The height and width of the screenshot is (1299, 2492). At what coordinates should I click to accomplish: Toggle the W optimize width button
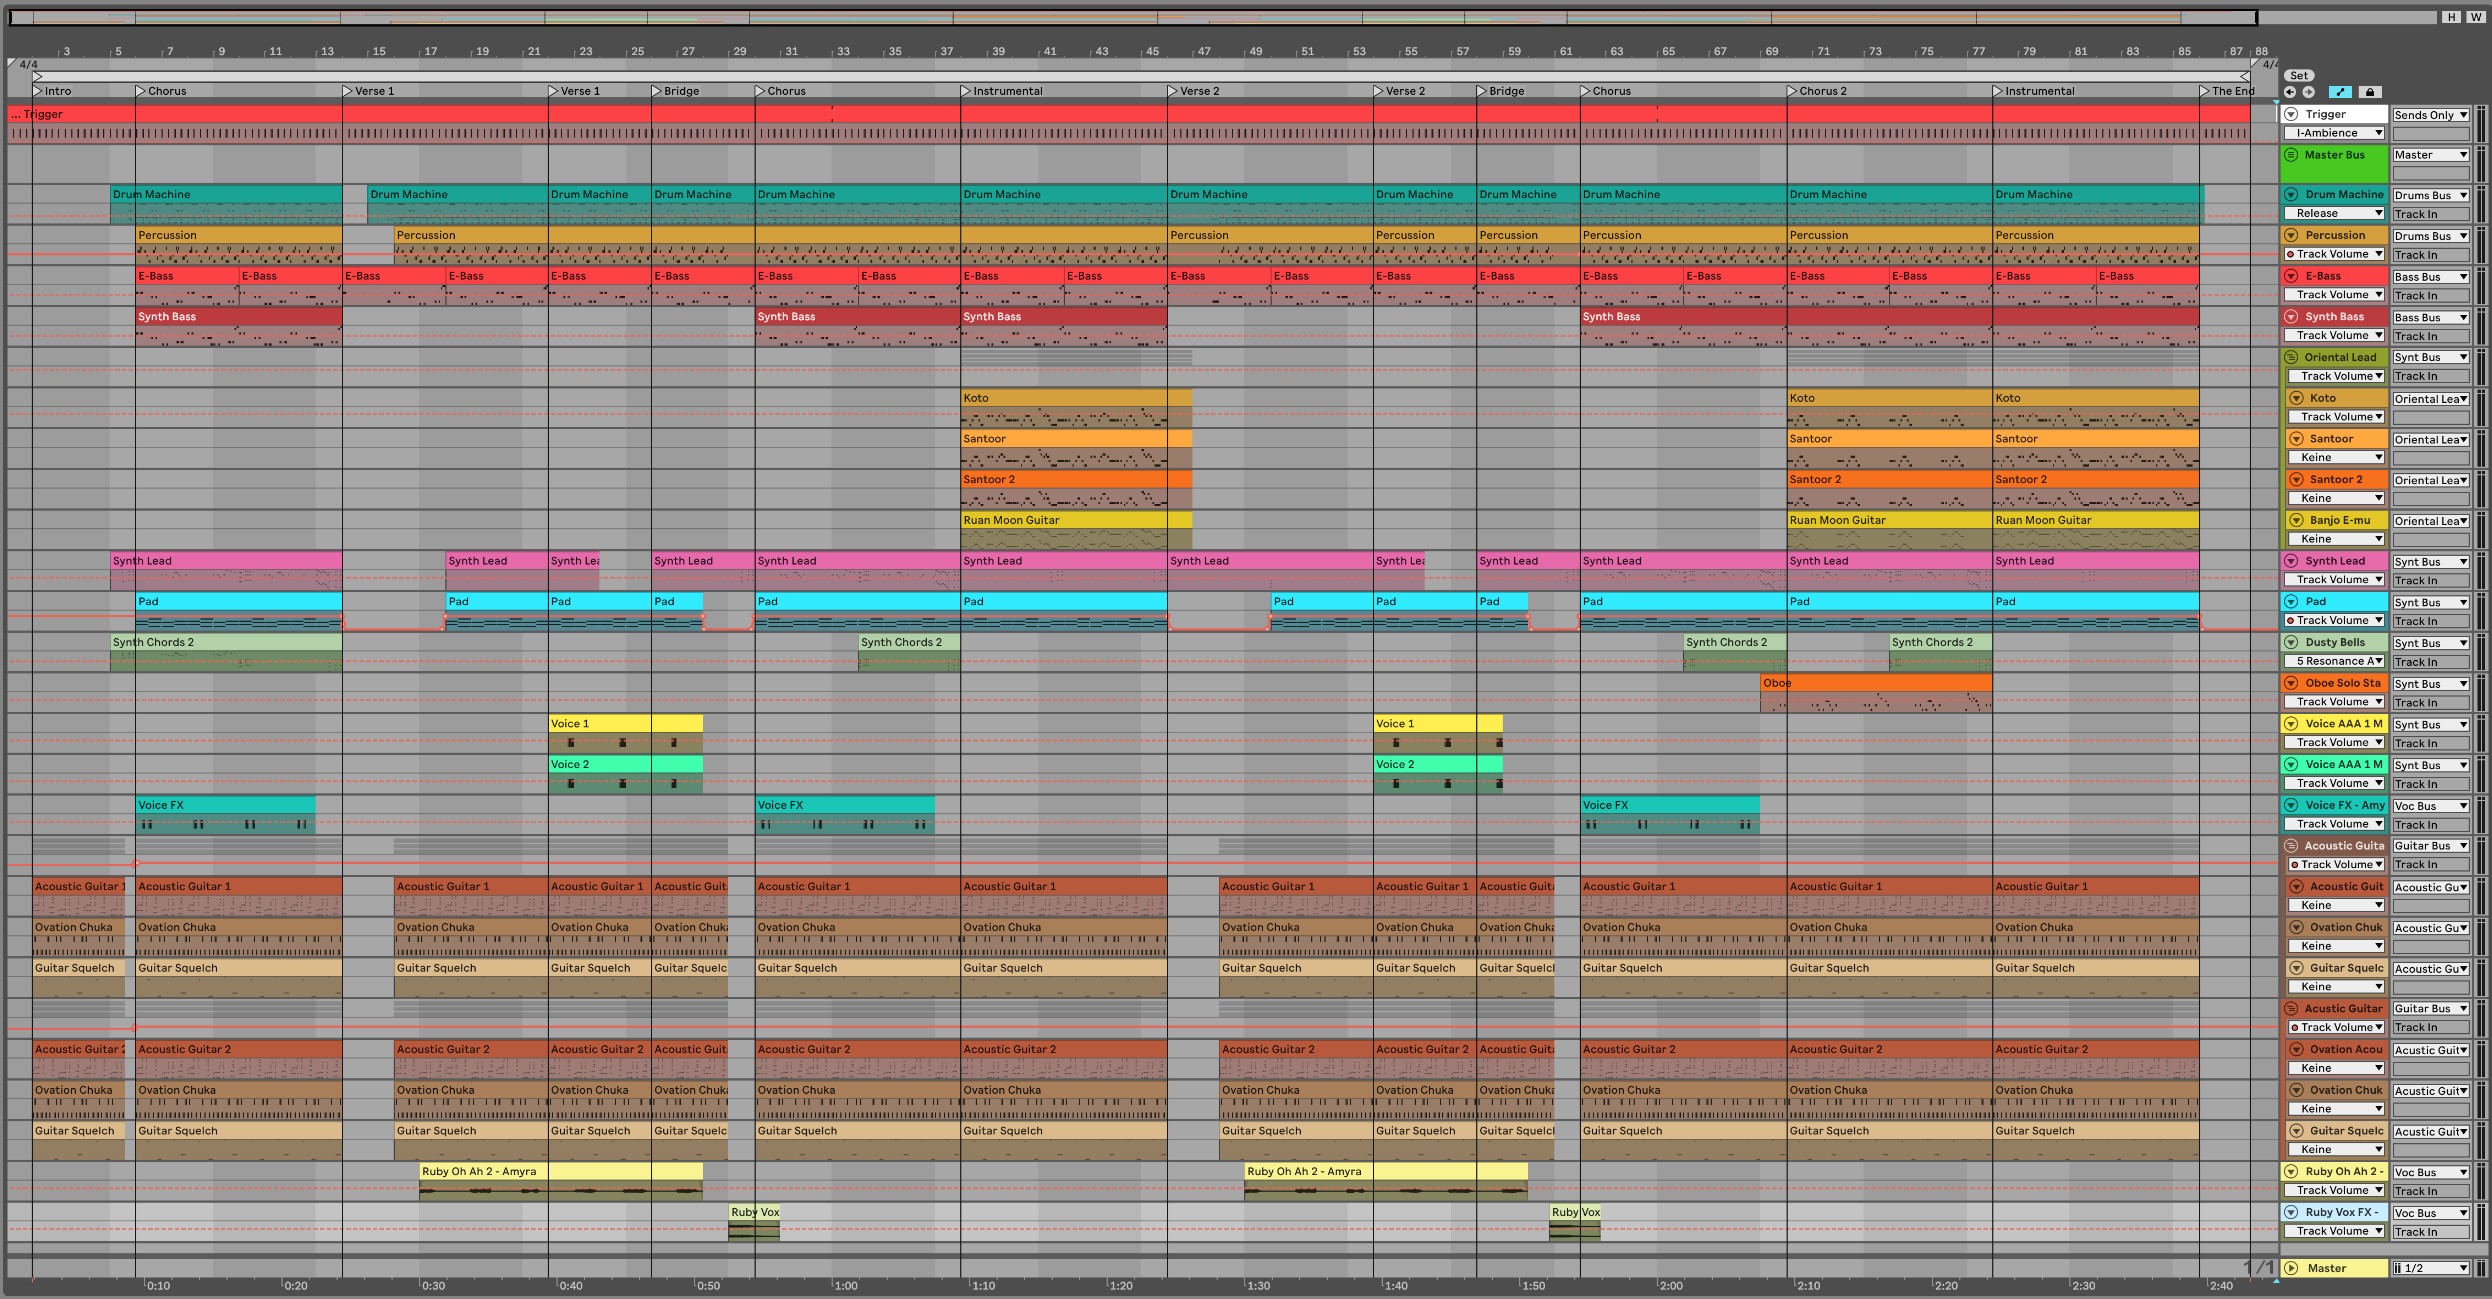(2475, 17)
